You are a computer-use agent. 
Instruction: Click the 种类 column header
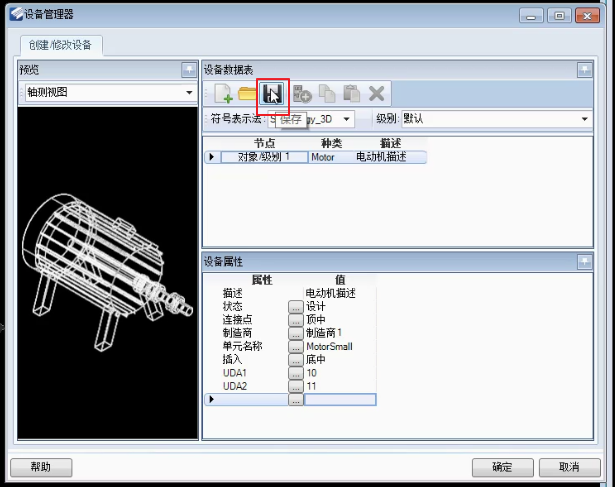coord(331,144)
